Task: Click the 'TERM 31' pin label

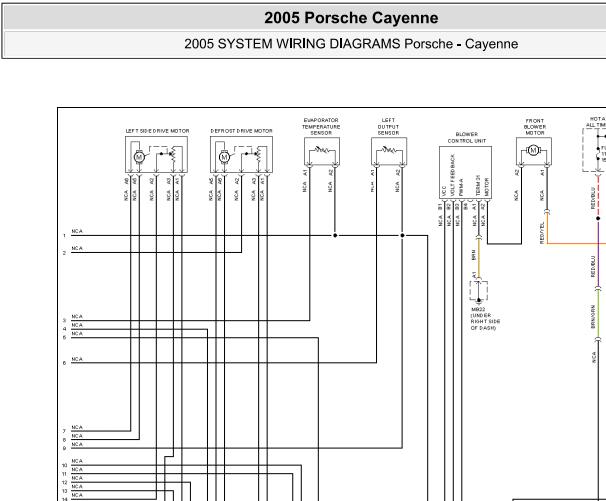Action: [x=478, y=186]
